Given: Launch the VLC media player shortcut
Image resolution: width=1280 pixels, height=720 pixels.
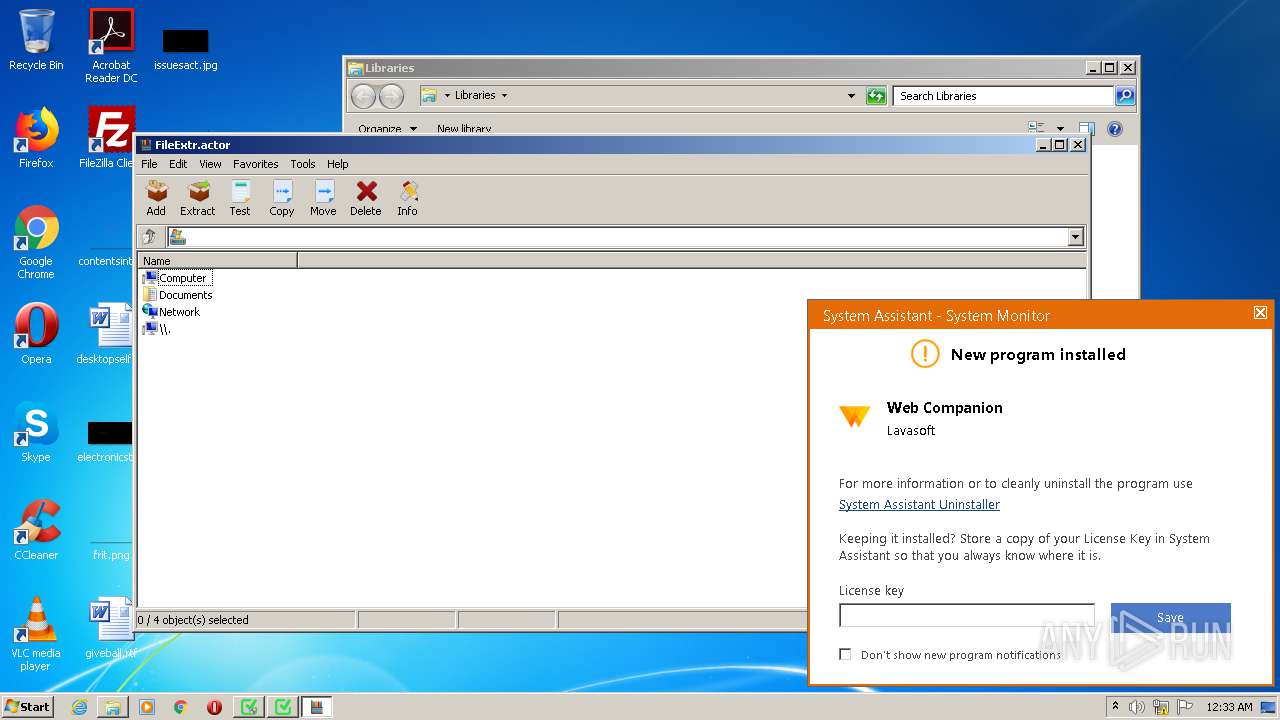Looking at the screenshot, I should point(36,634).
